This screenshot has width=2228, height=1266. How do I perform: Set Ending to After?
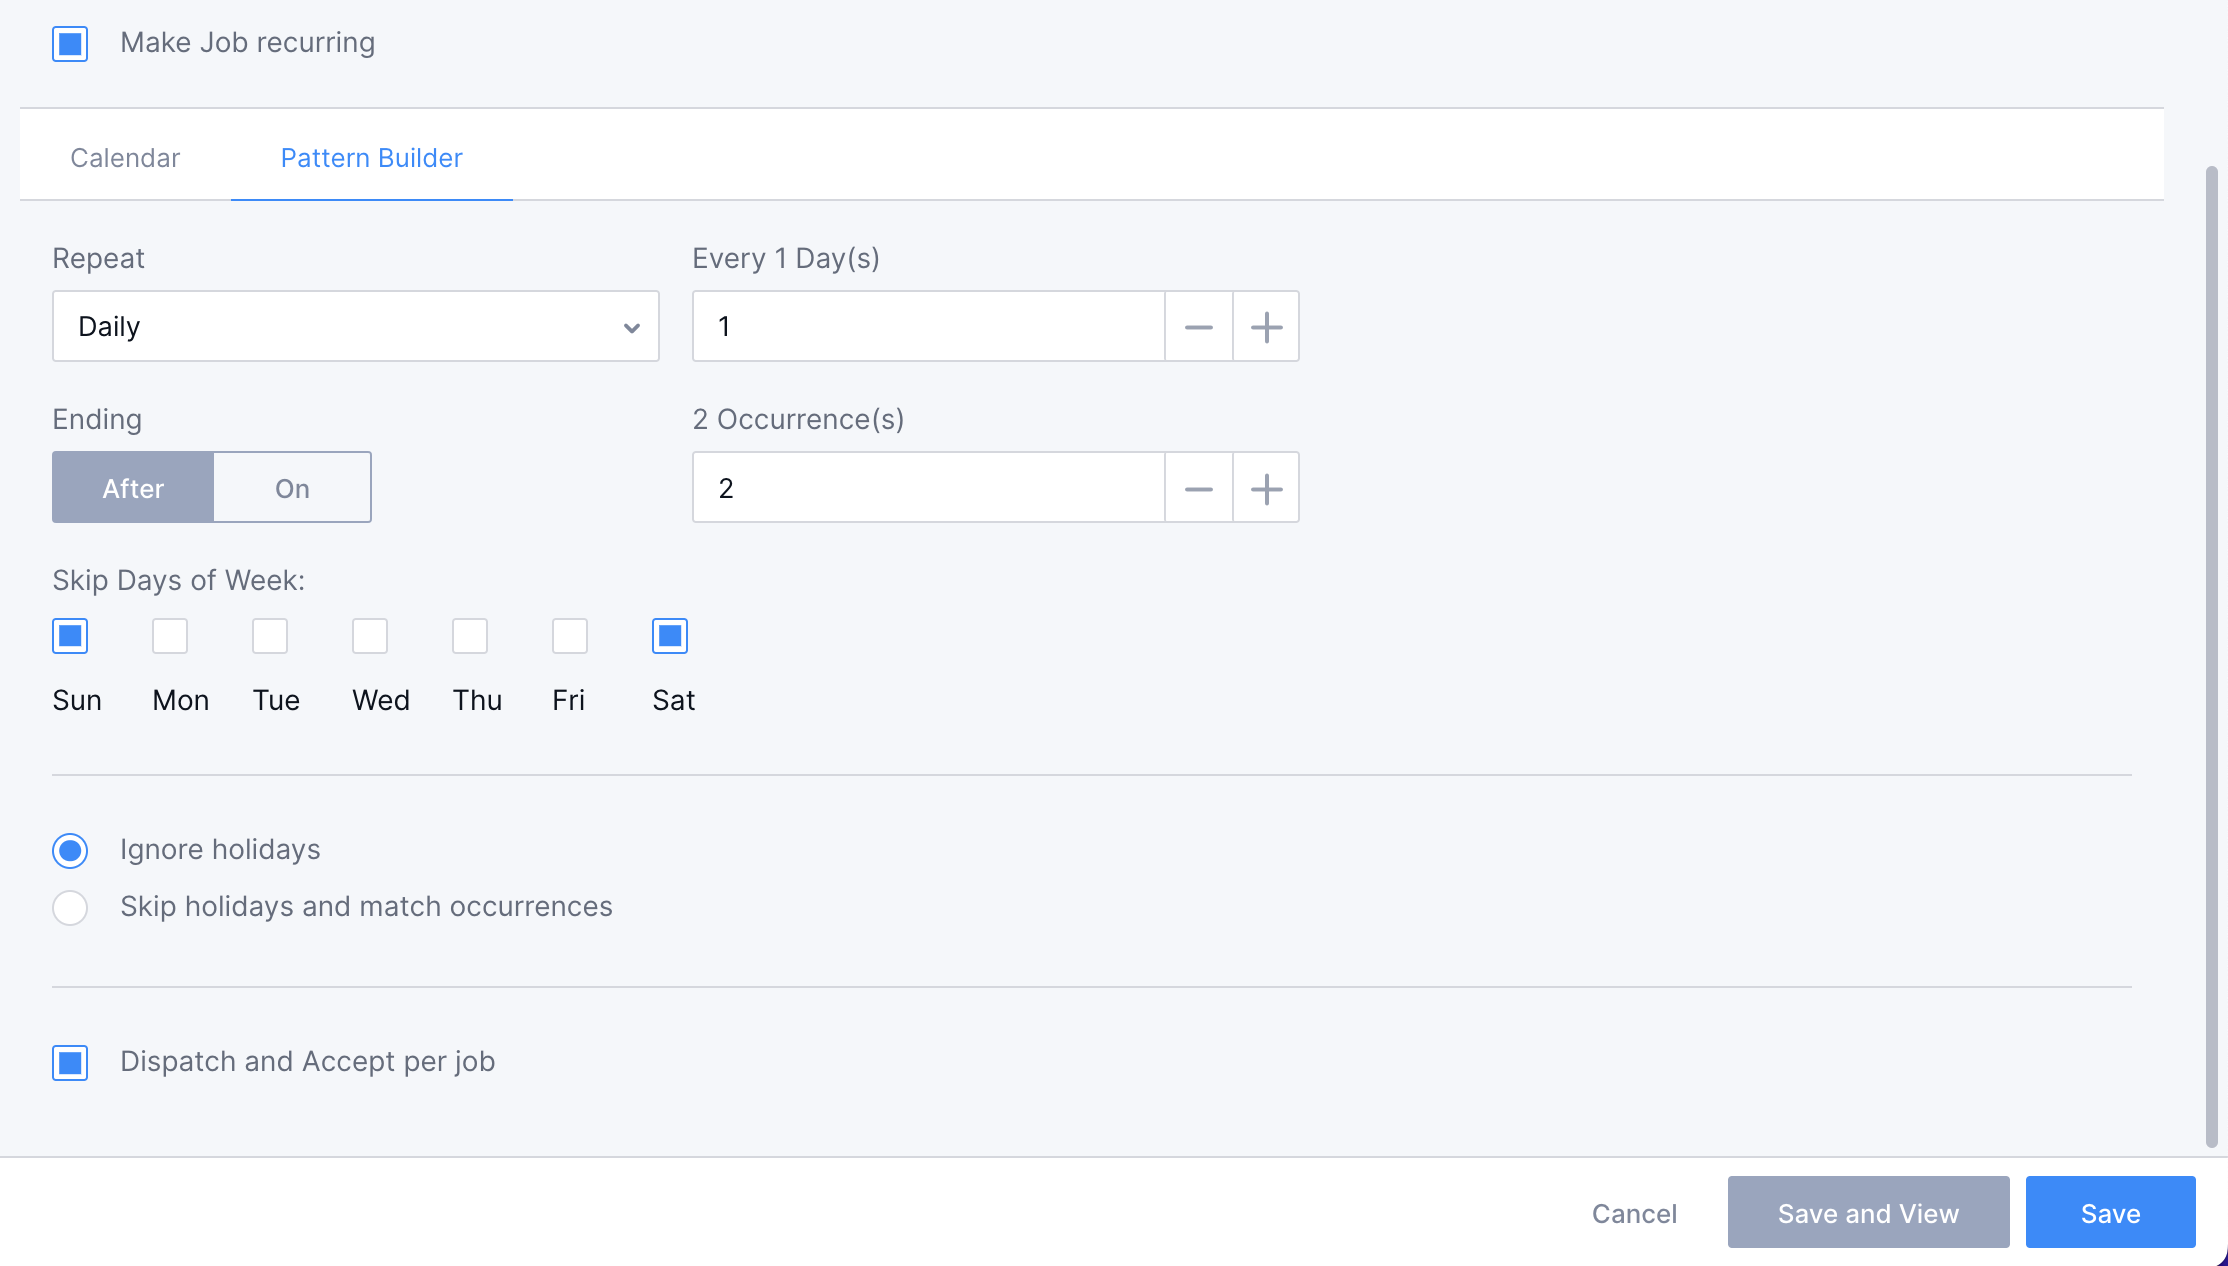click(132, 488)
